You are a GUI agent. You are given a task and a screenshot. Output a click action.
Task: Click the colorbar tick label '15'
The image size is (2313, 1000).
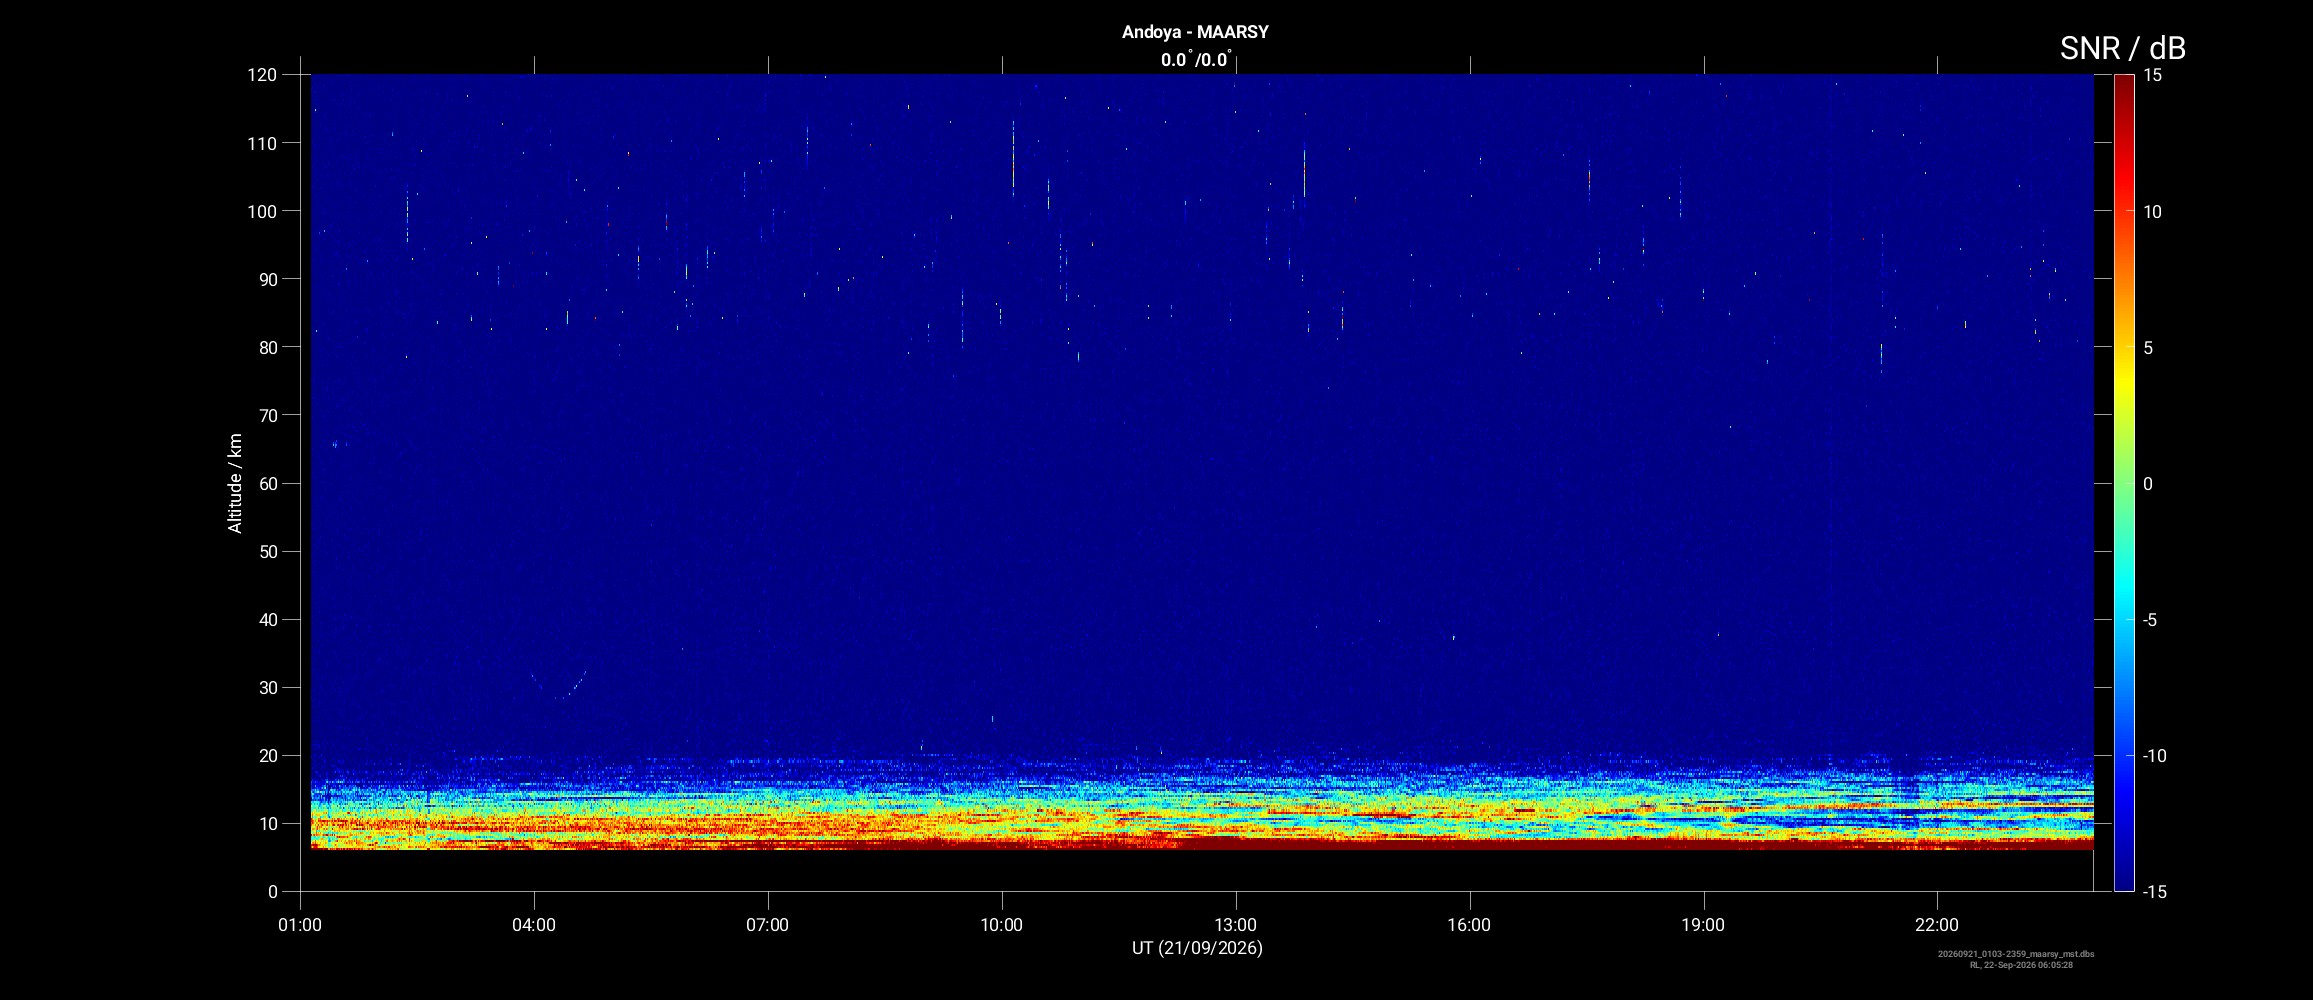[2153, 75]
